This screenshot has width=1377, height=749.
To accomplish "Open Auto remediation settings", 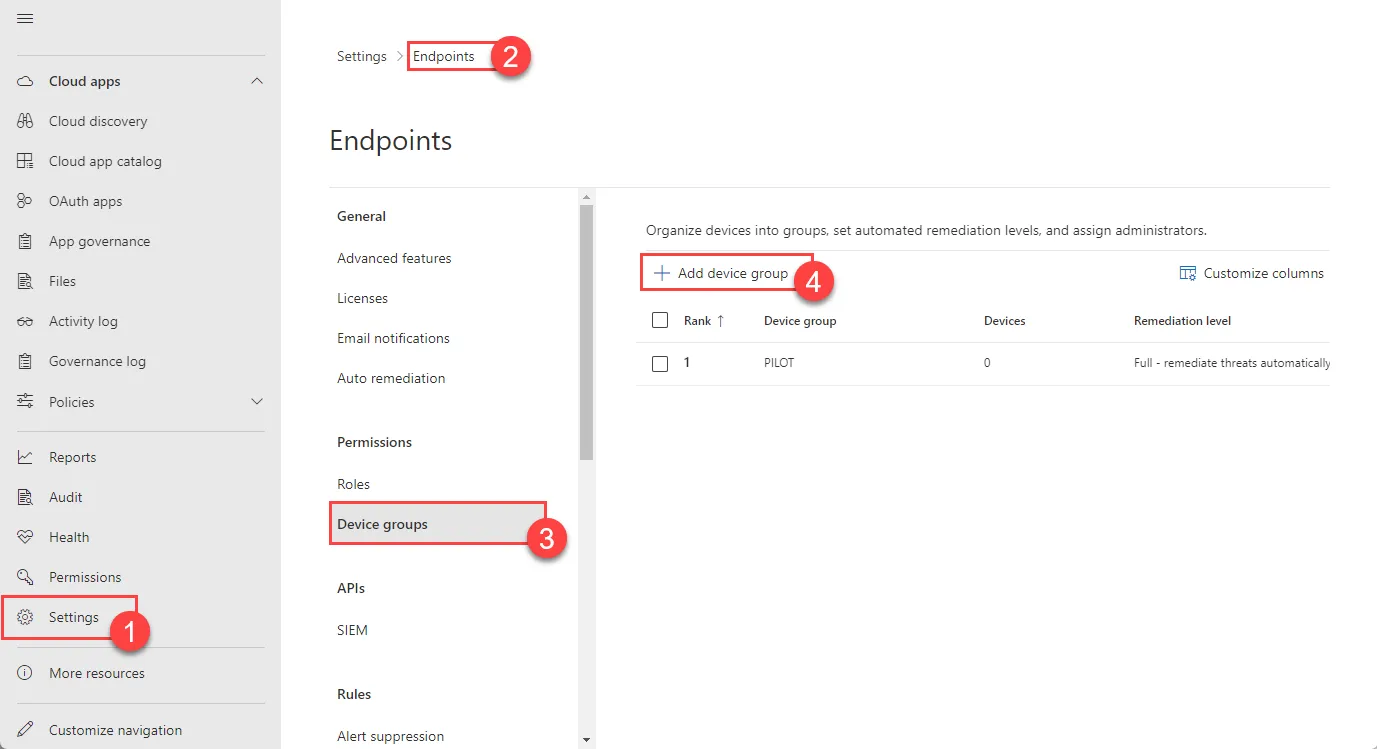I will [391, 378].
